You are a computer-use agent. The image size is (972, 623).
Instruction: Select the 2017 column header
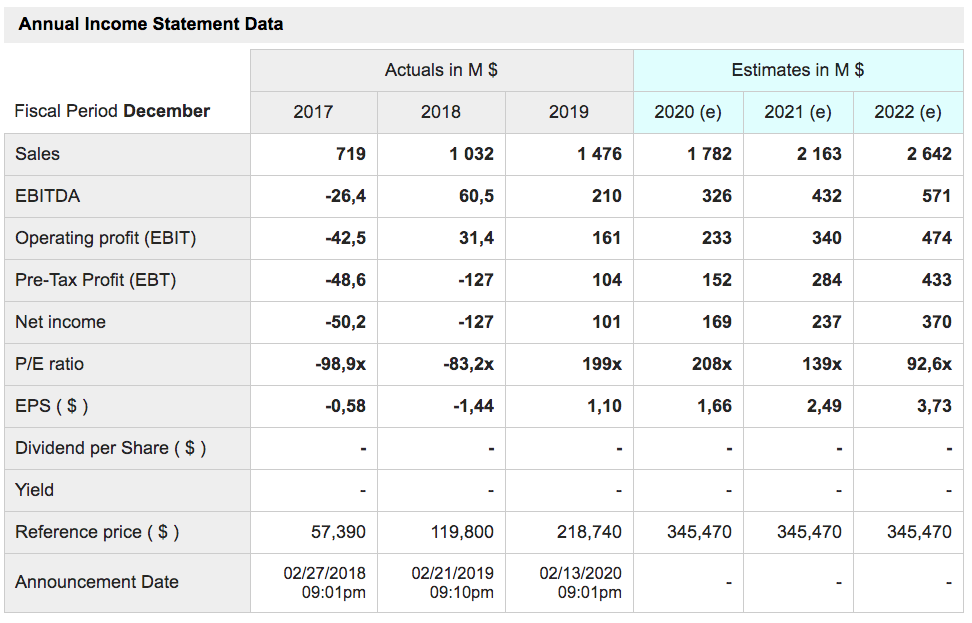tap(313, 112)
